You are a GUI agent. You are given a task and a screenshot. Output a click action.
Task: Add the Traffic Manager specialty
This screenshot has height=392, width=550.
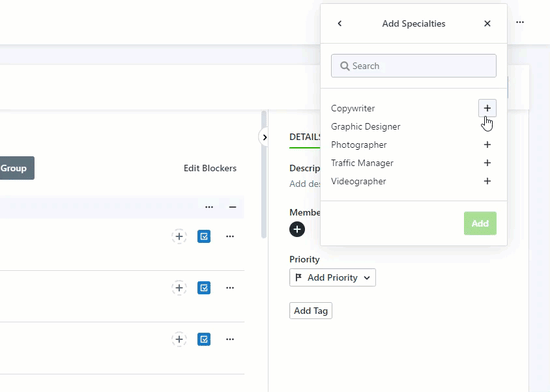click(x=487, y=163)
